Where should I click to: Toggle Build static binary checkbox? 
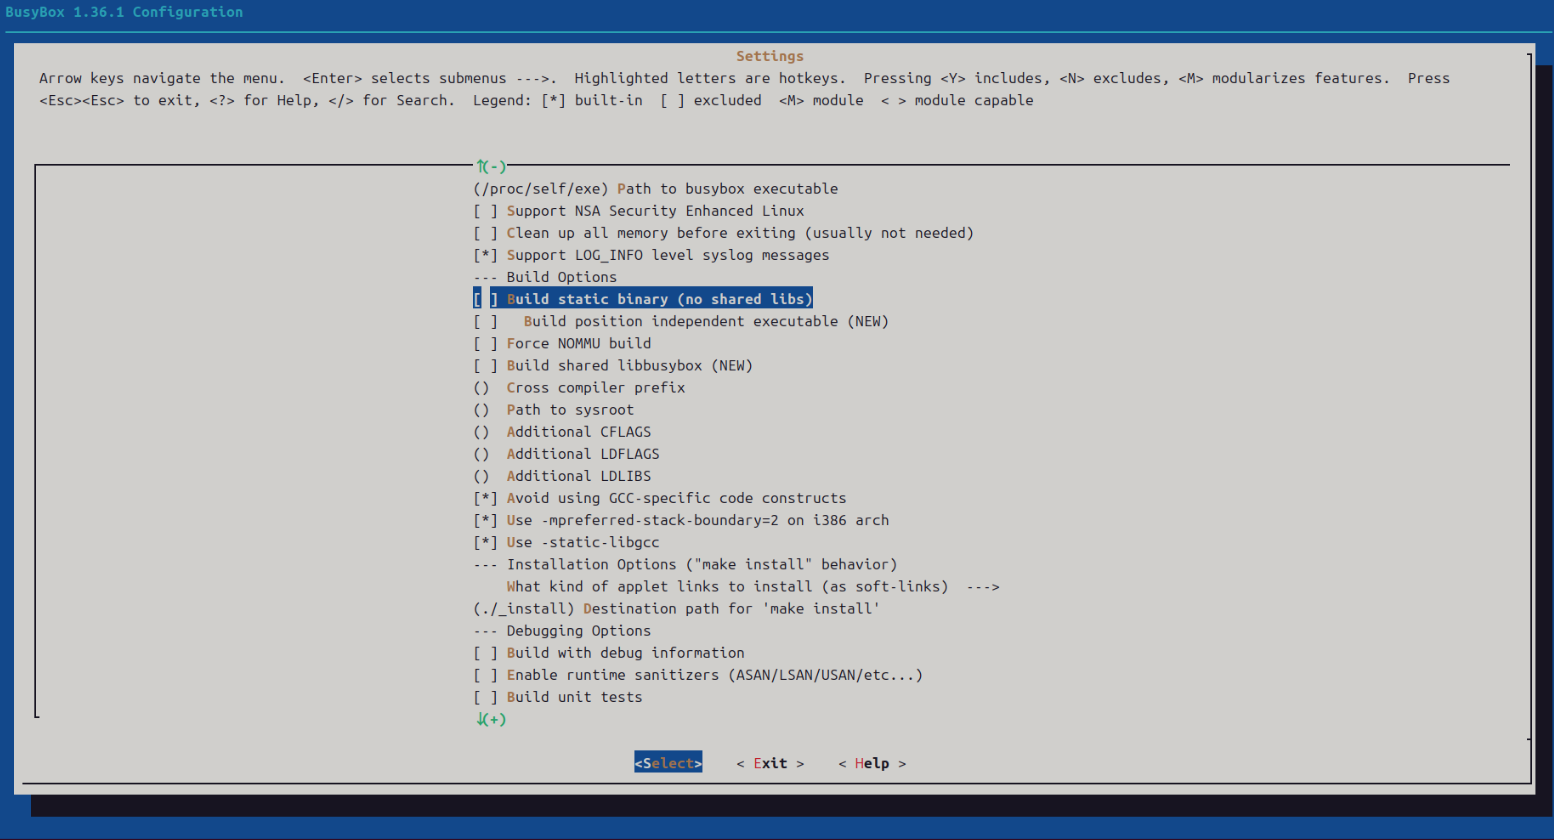click(643, 299)
